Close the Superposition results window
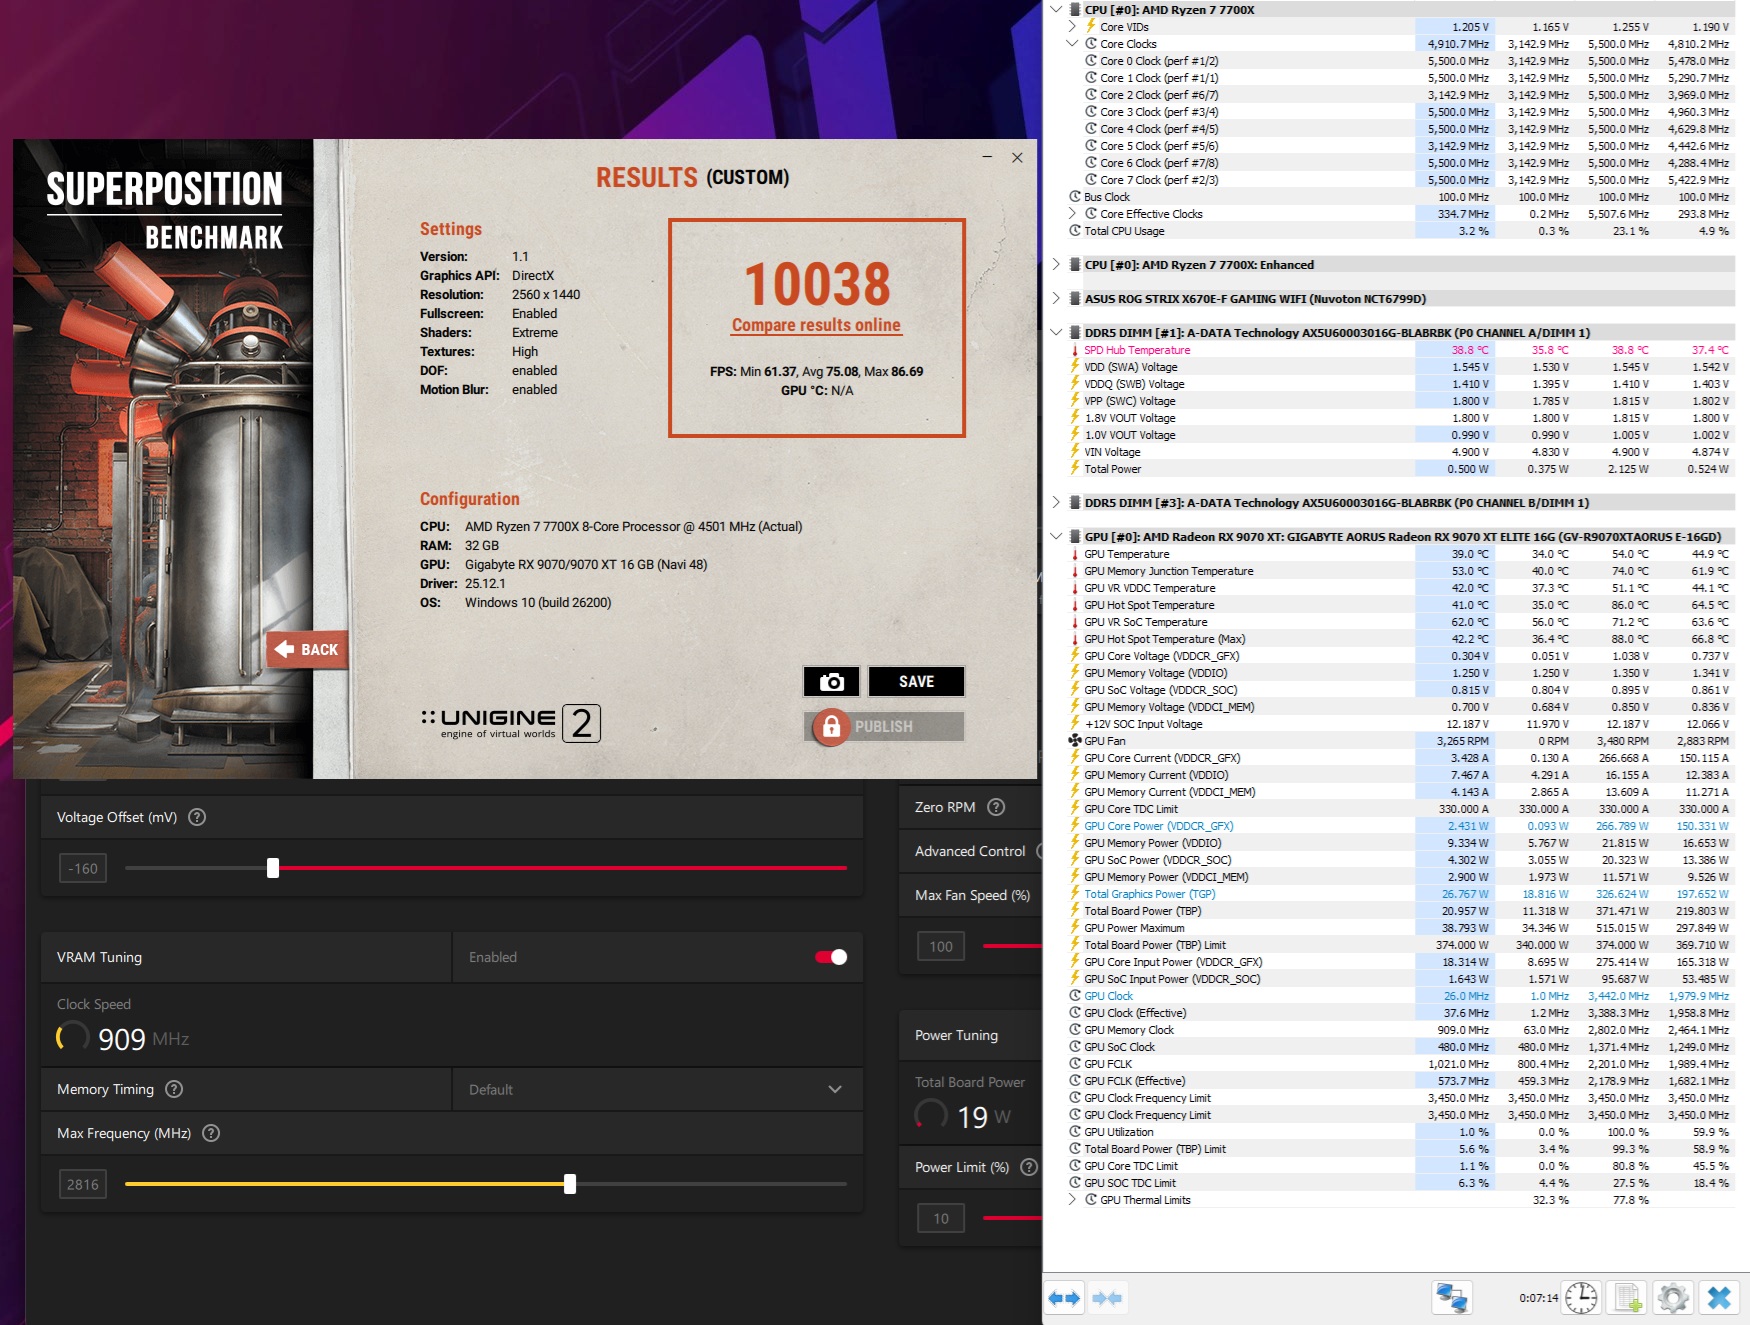The image size is (1750, 1325). (1017, 157)
